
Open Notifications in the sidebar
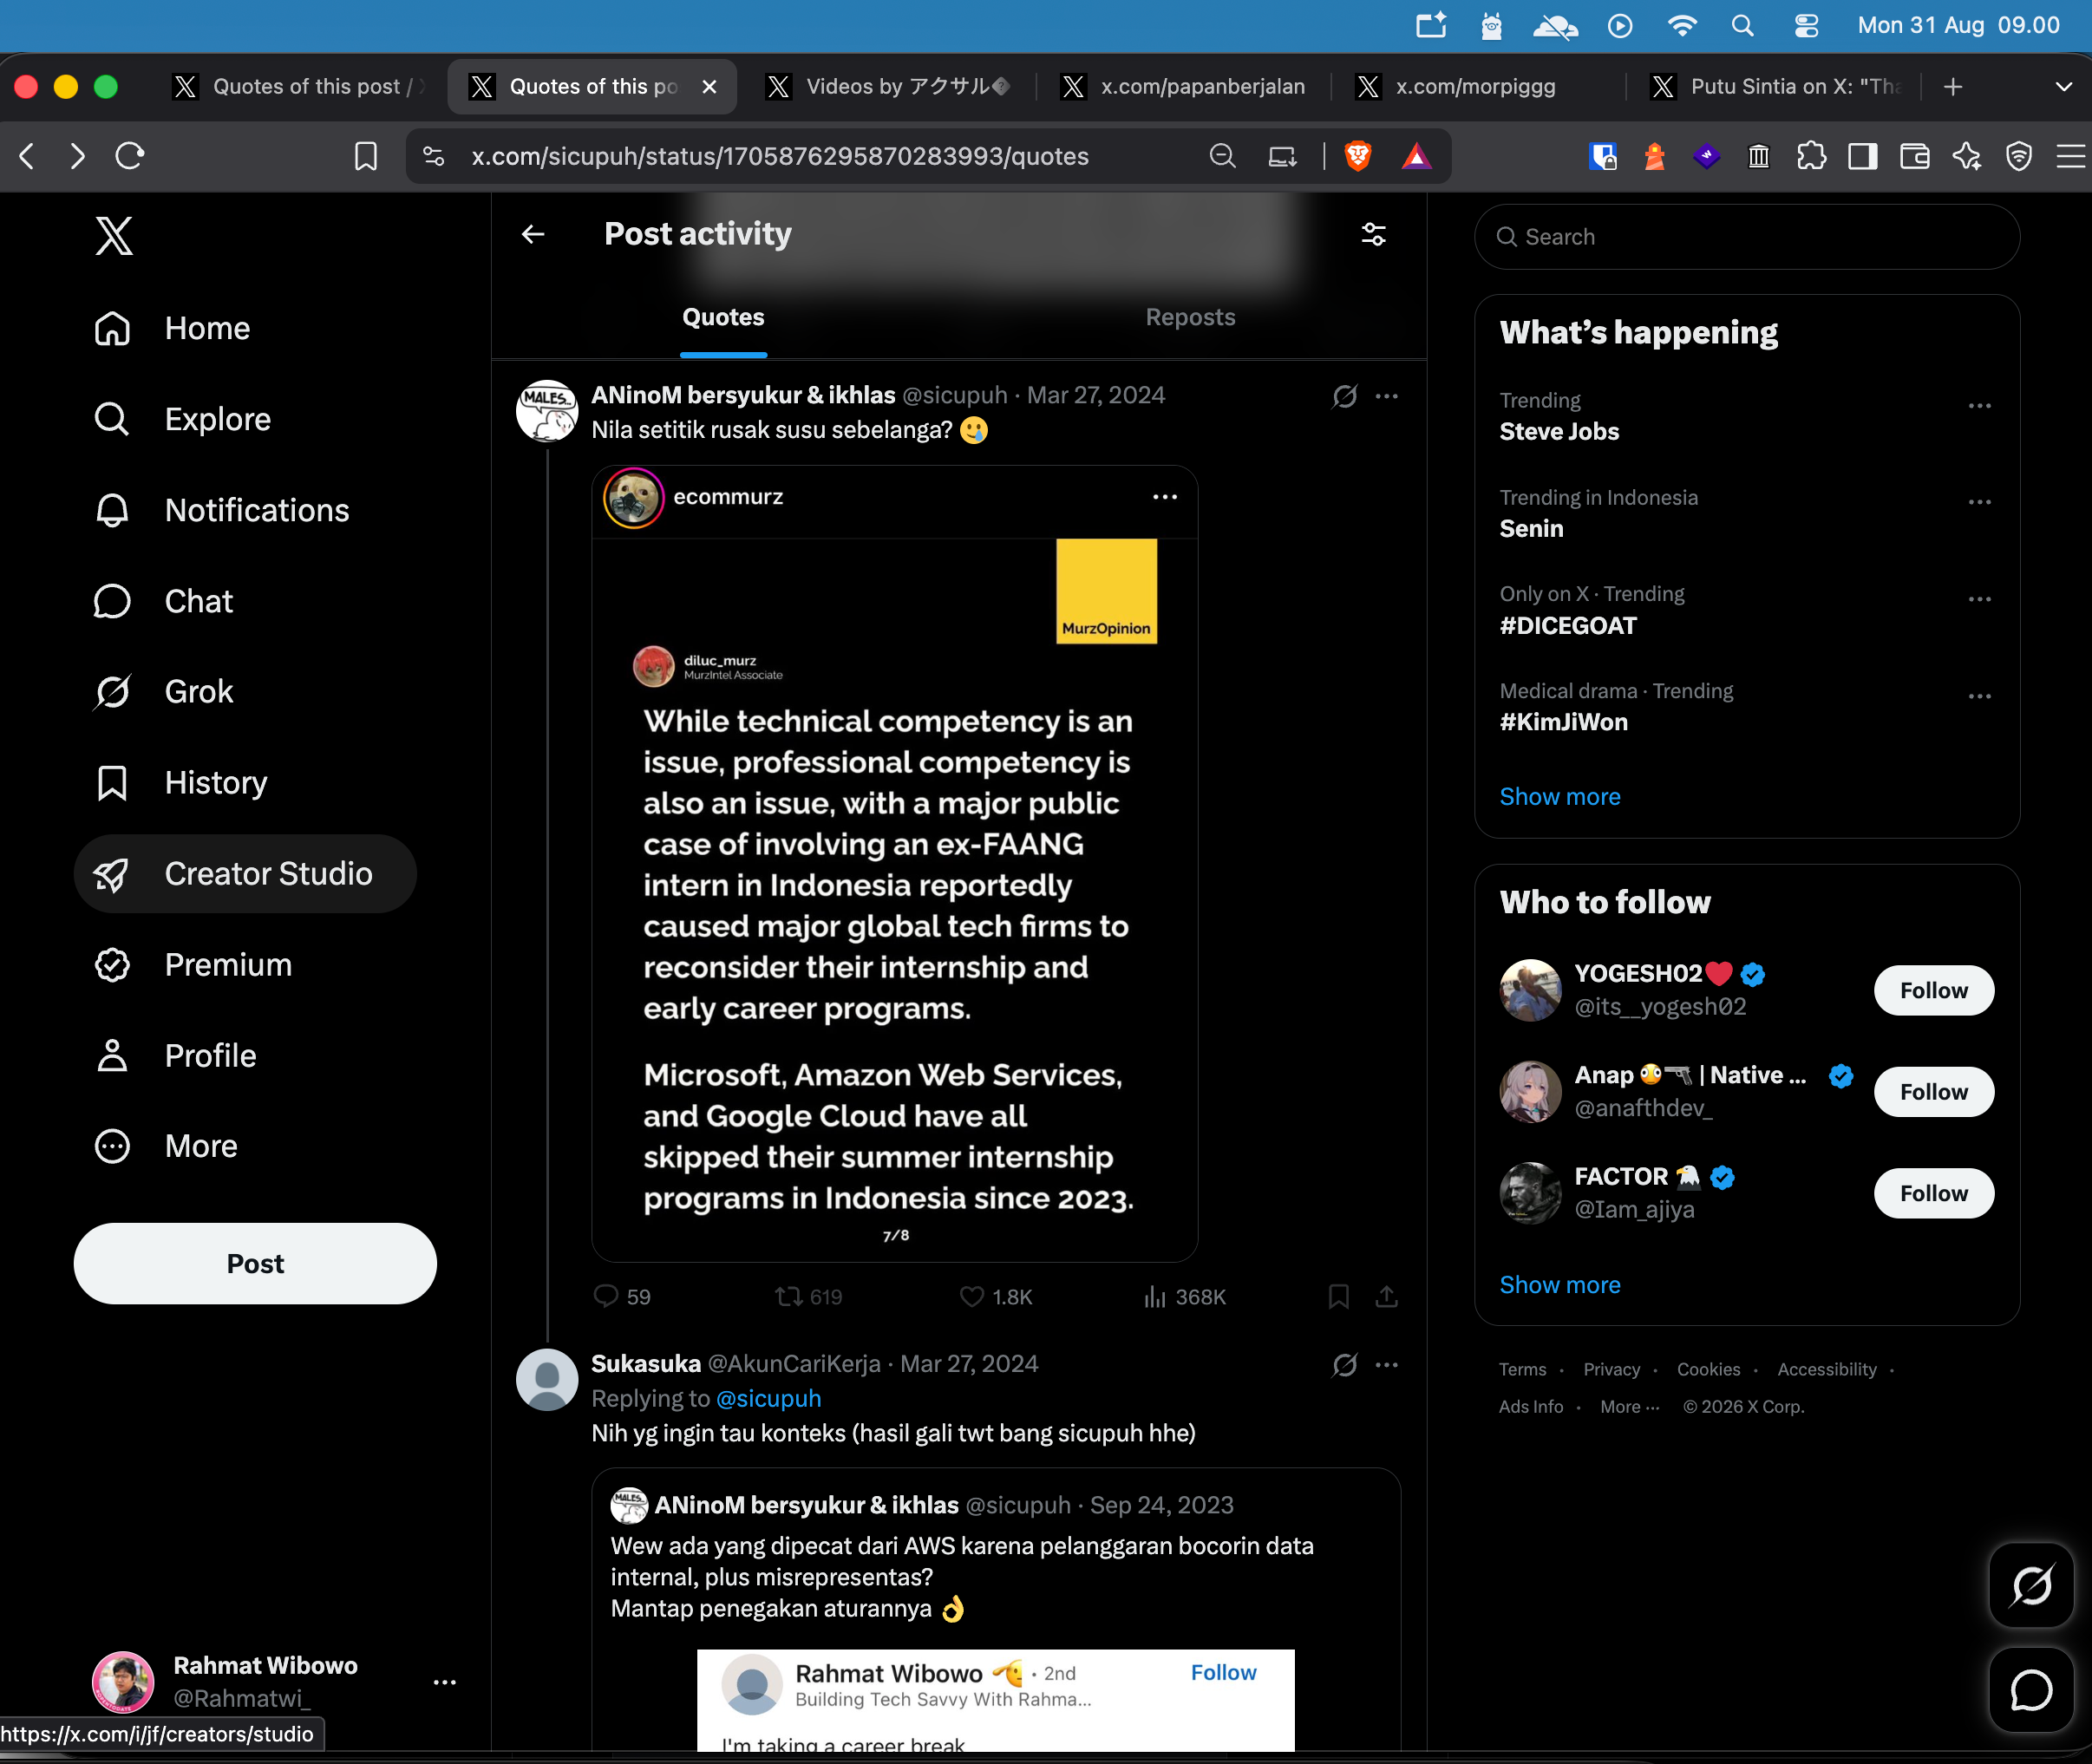pos(222,510)
